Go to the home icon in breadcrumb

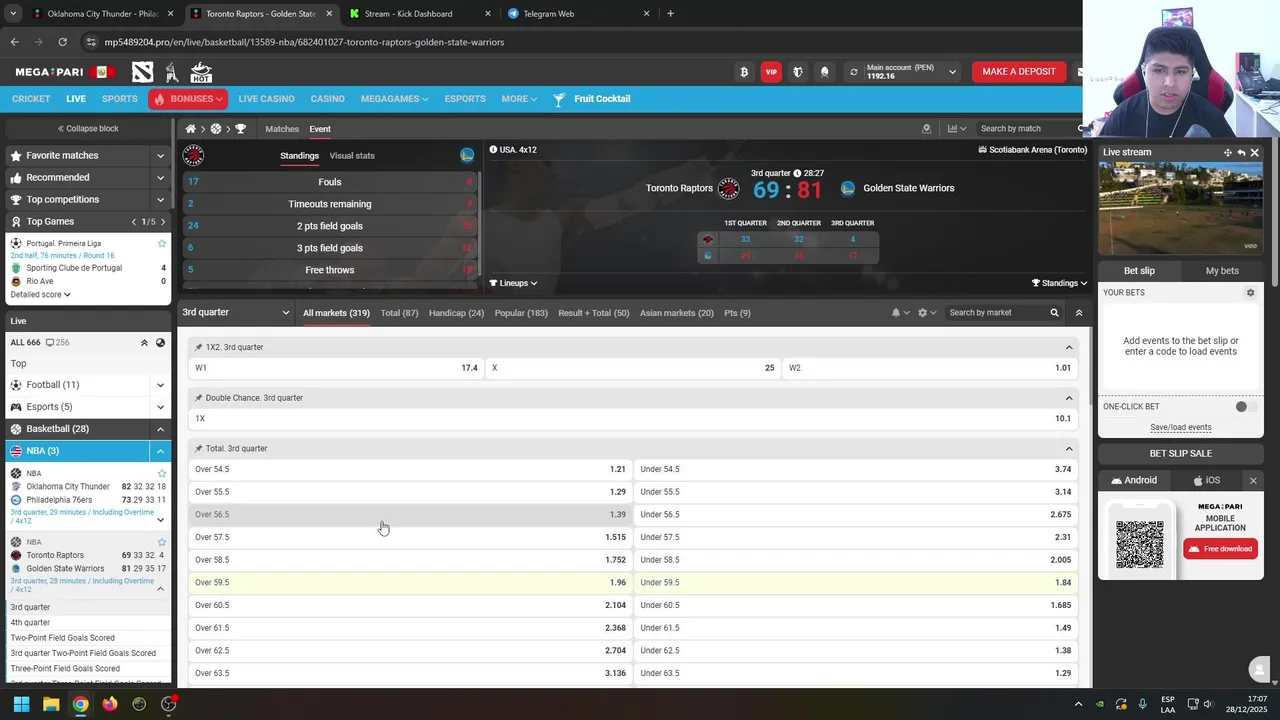pyautogui.click(x=190, y=129)
